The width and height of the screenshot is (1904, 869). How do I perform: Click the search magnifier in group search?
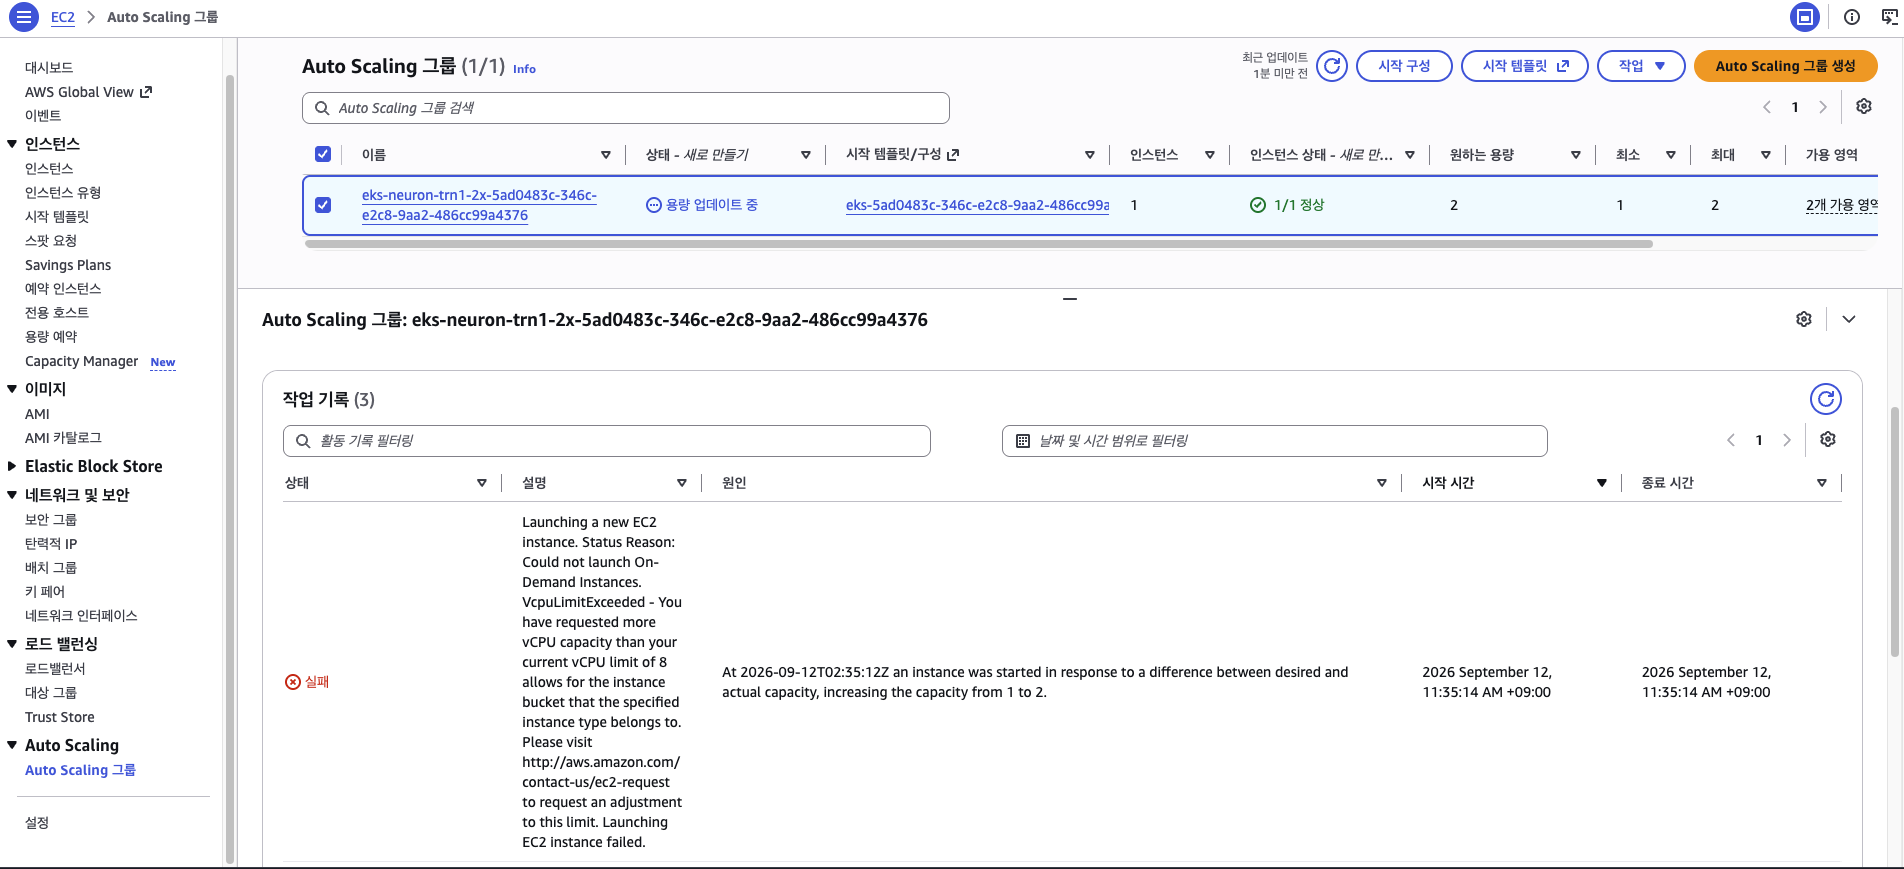click(322, 108)
